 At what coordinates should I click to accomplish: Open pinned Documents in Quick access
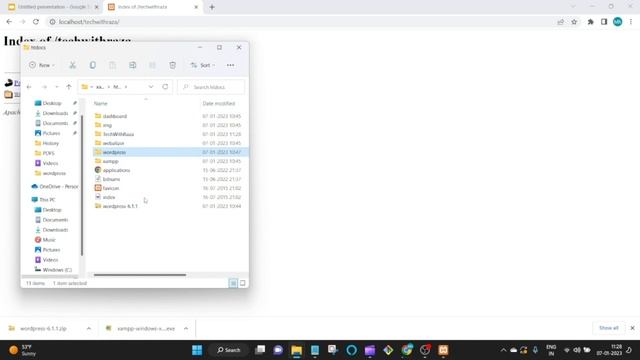tap(55, 123)
